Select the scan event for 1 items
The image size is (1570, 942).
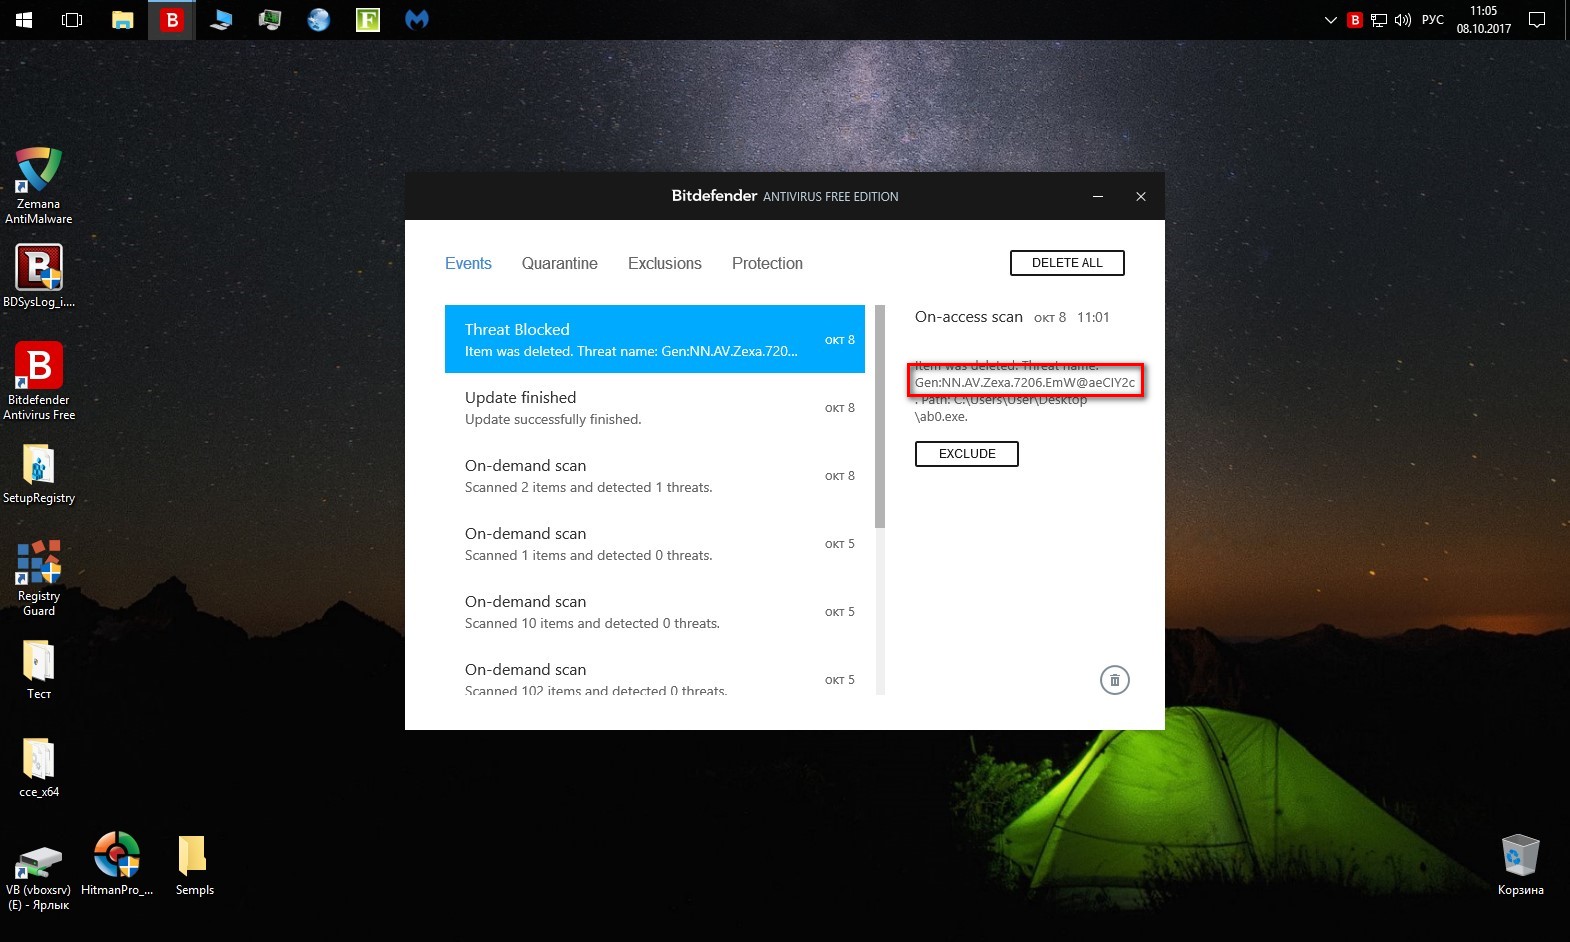pos(655,543)
